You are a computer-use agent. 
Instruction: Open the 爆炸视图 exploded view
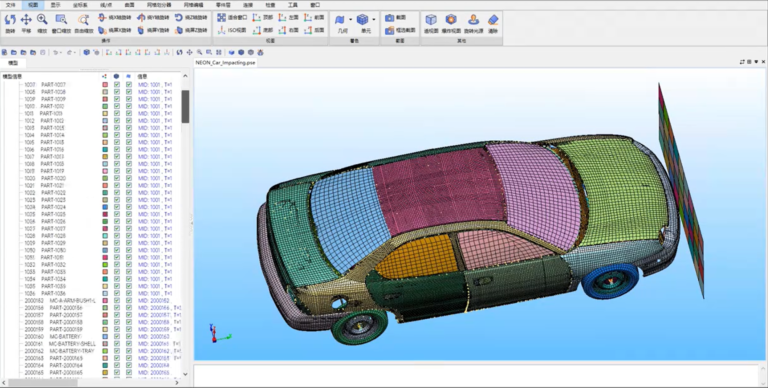(x=451, y=24)
